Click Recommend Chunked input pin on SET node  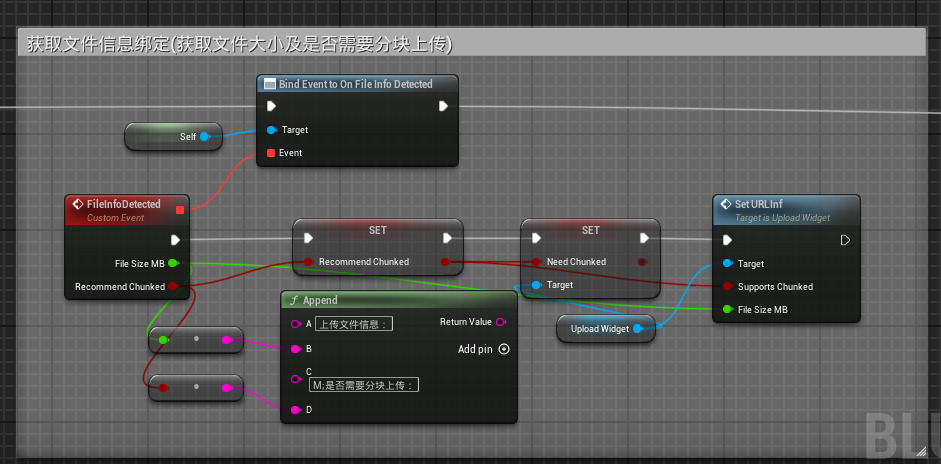pos(308,262)
